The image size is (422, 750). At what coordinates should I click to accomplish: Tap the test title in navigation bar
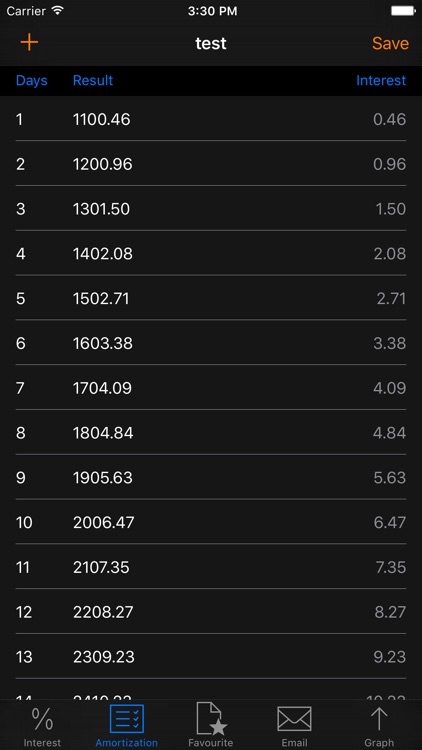[211, 44]
